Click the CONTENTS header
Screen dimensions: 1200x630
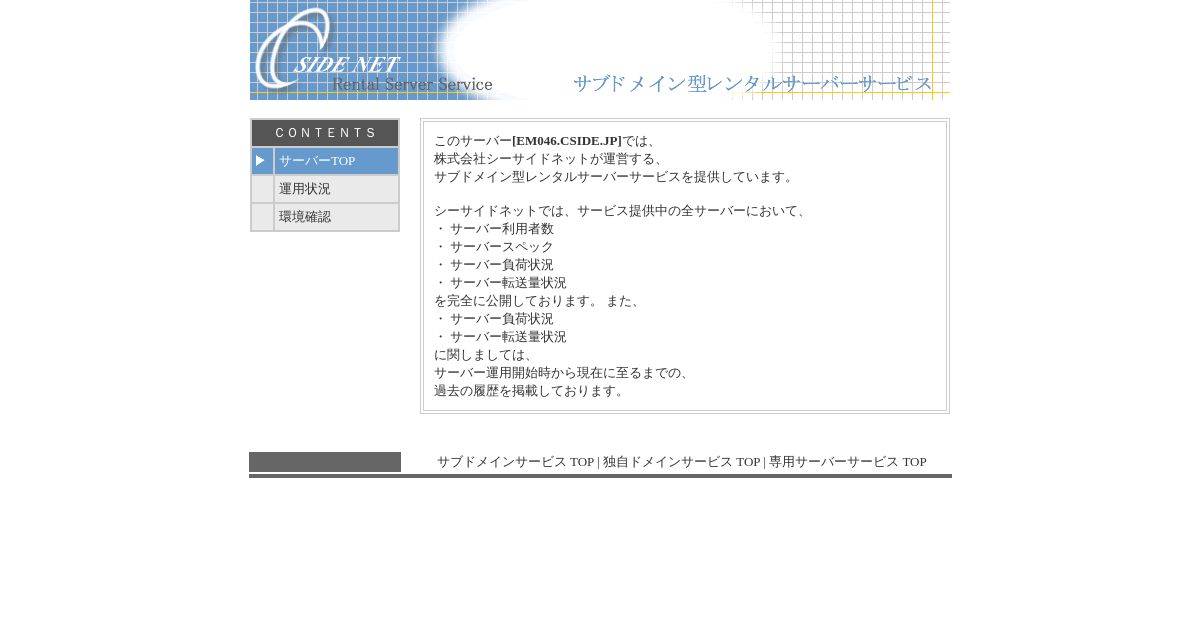pyautogui.click(x=325, y=133)
